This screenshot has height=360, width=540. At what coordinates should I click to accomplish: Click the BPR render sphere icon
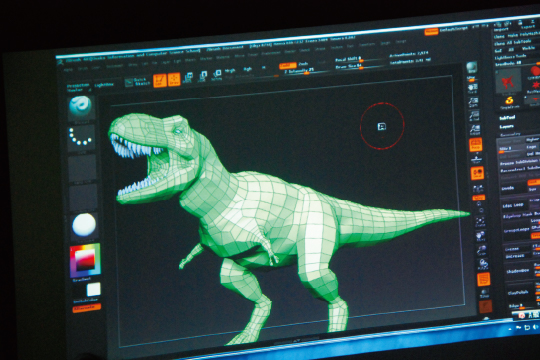tap(472, 68)
